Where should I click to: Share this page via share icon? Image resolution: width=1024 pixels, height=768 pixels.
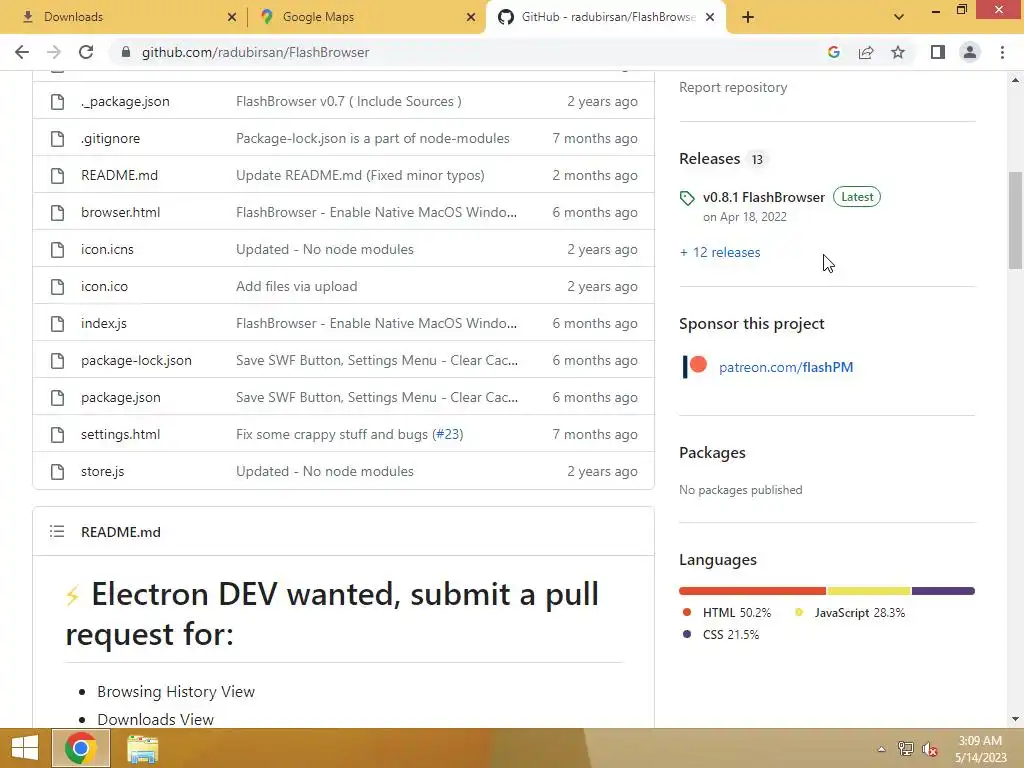(x=866, y=52)
